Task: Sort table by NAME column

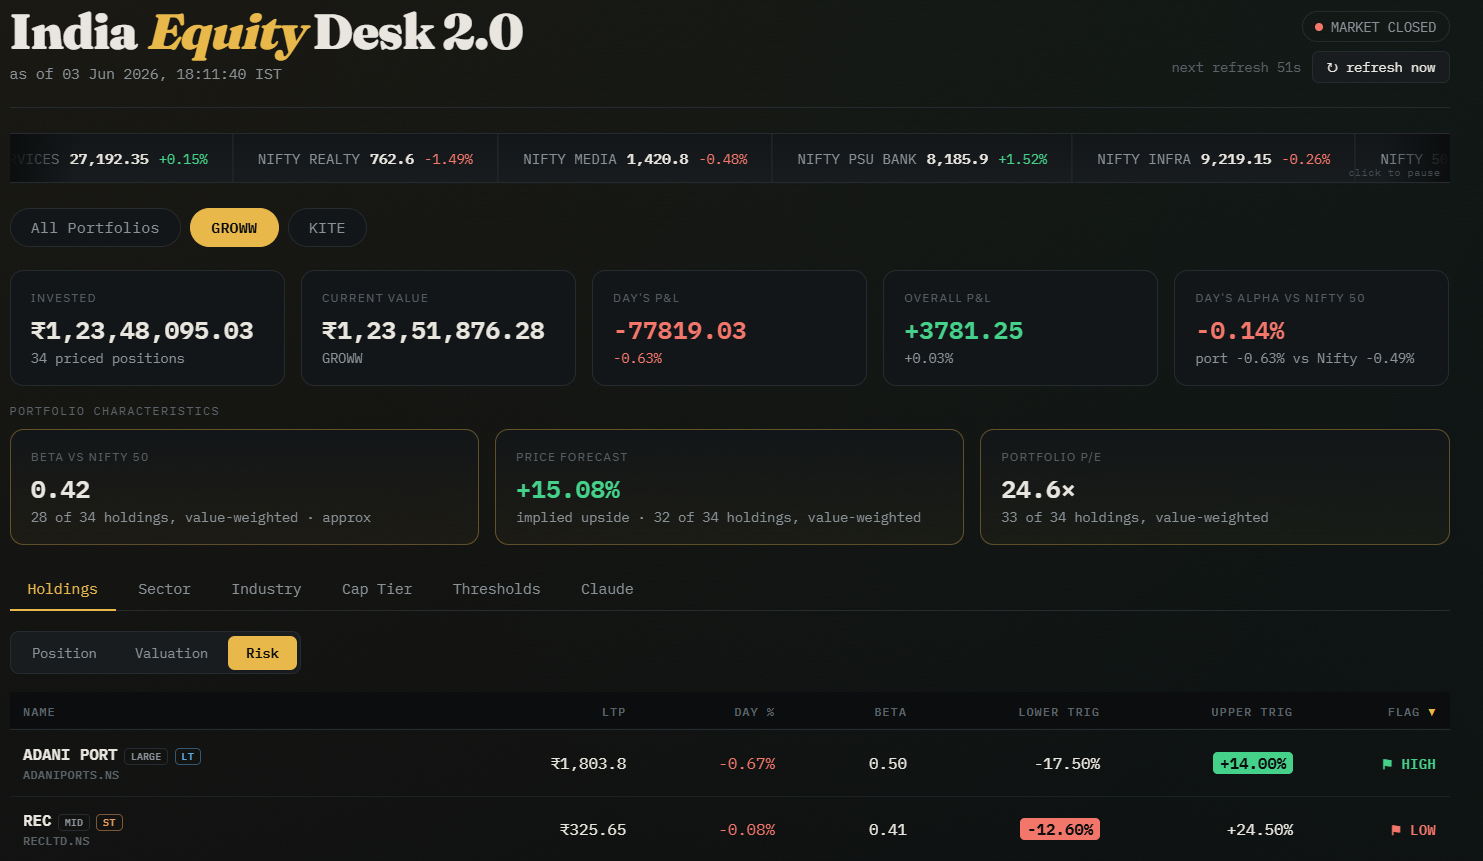Action: point(39,712)
